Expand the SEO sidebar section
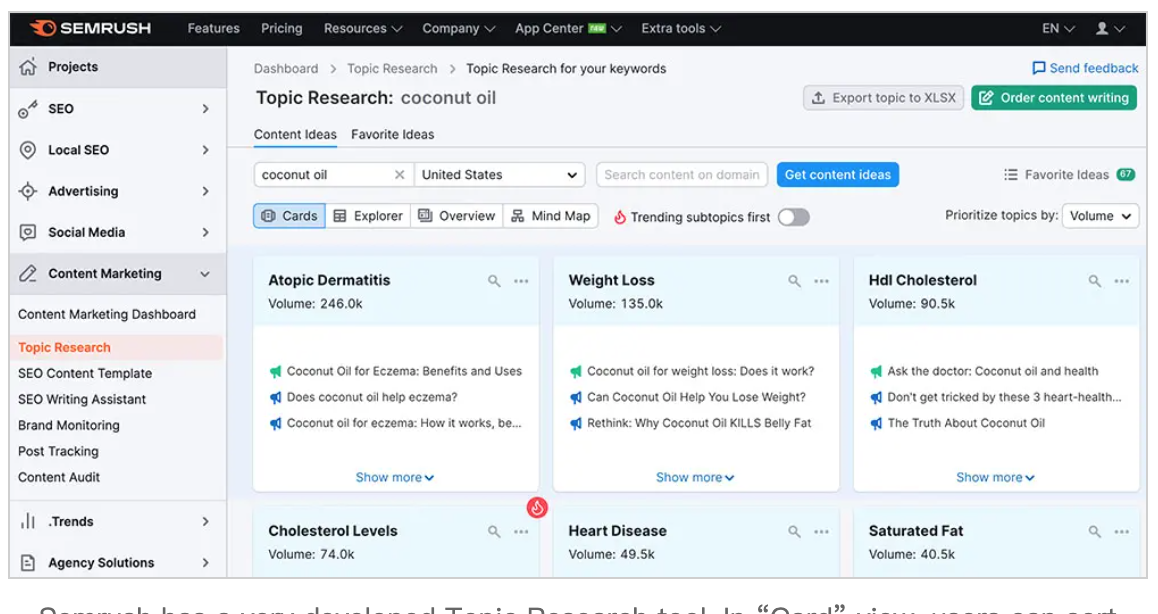The image size is (1158, 614). tap(205, 109)
